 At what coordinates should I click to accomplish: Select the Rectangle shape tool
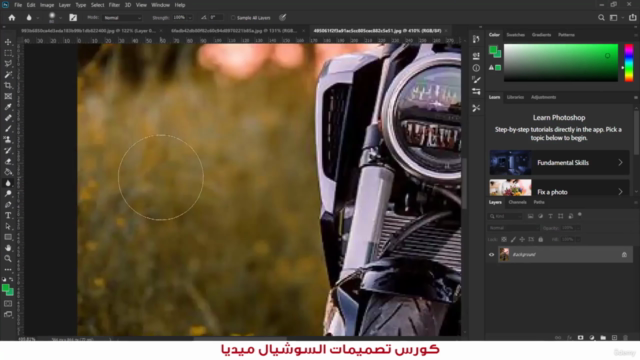pos(8,237)
